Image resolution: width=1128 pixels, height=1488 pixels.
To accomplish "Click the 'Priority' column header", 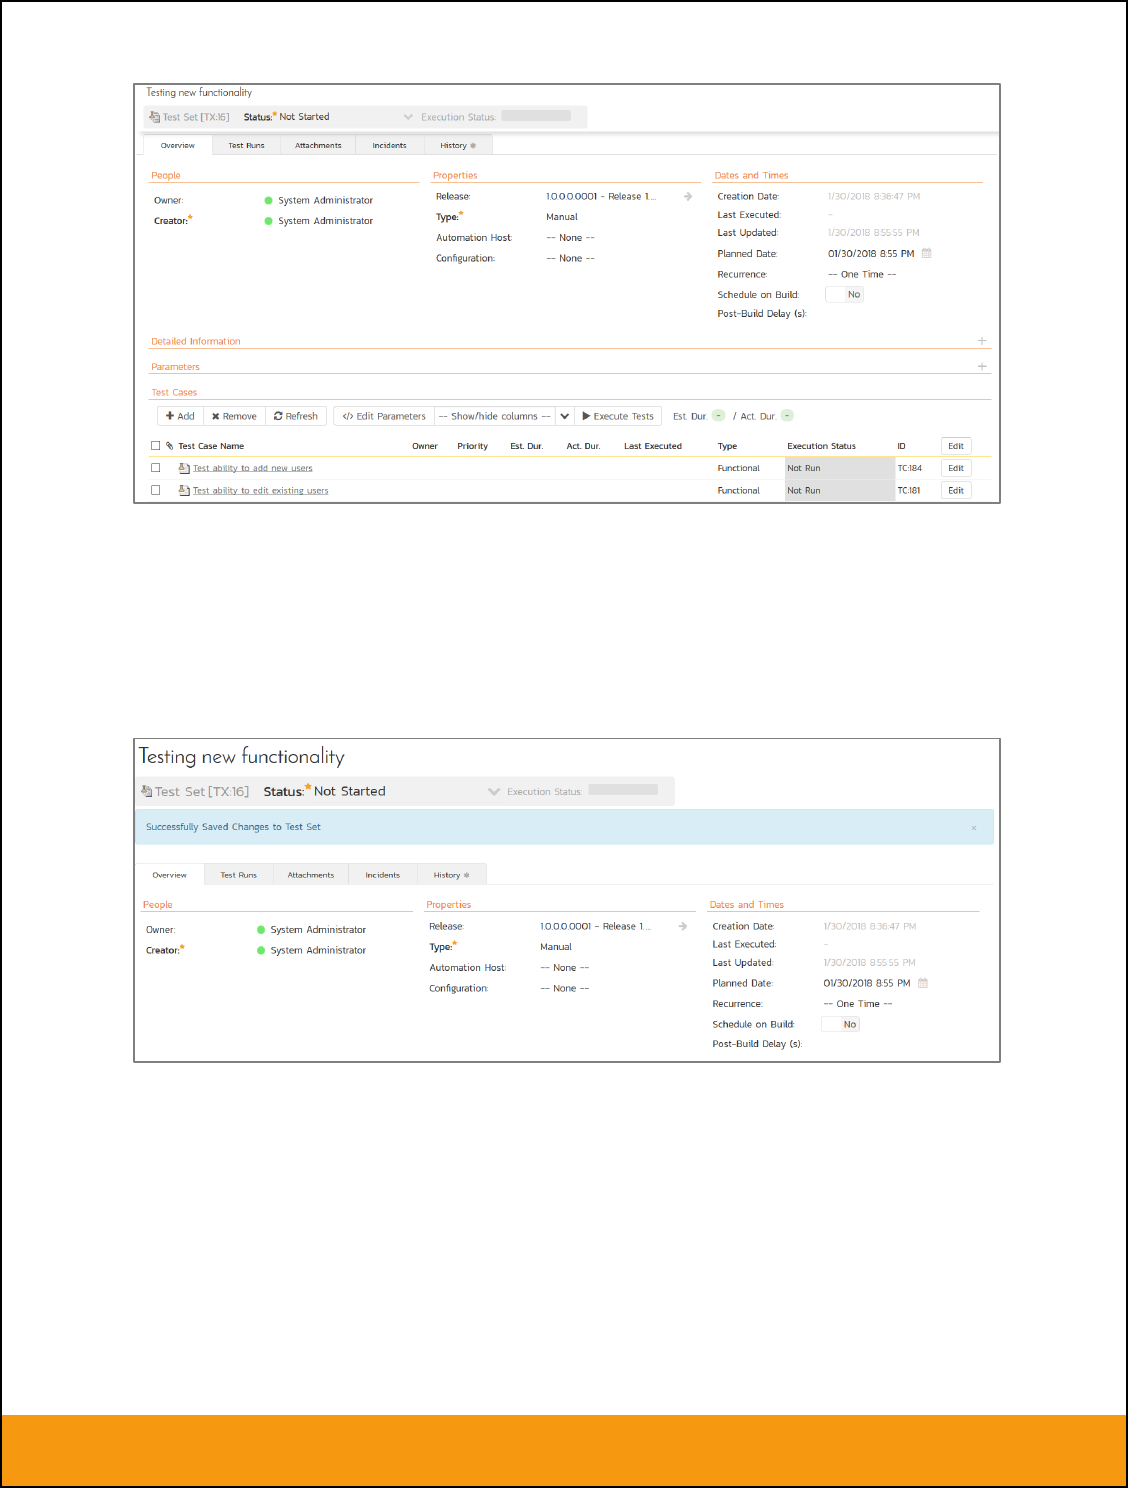I will pos(472,446).
